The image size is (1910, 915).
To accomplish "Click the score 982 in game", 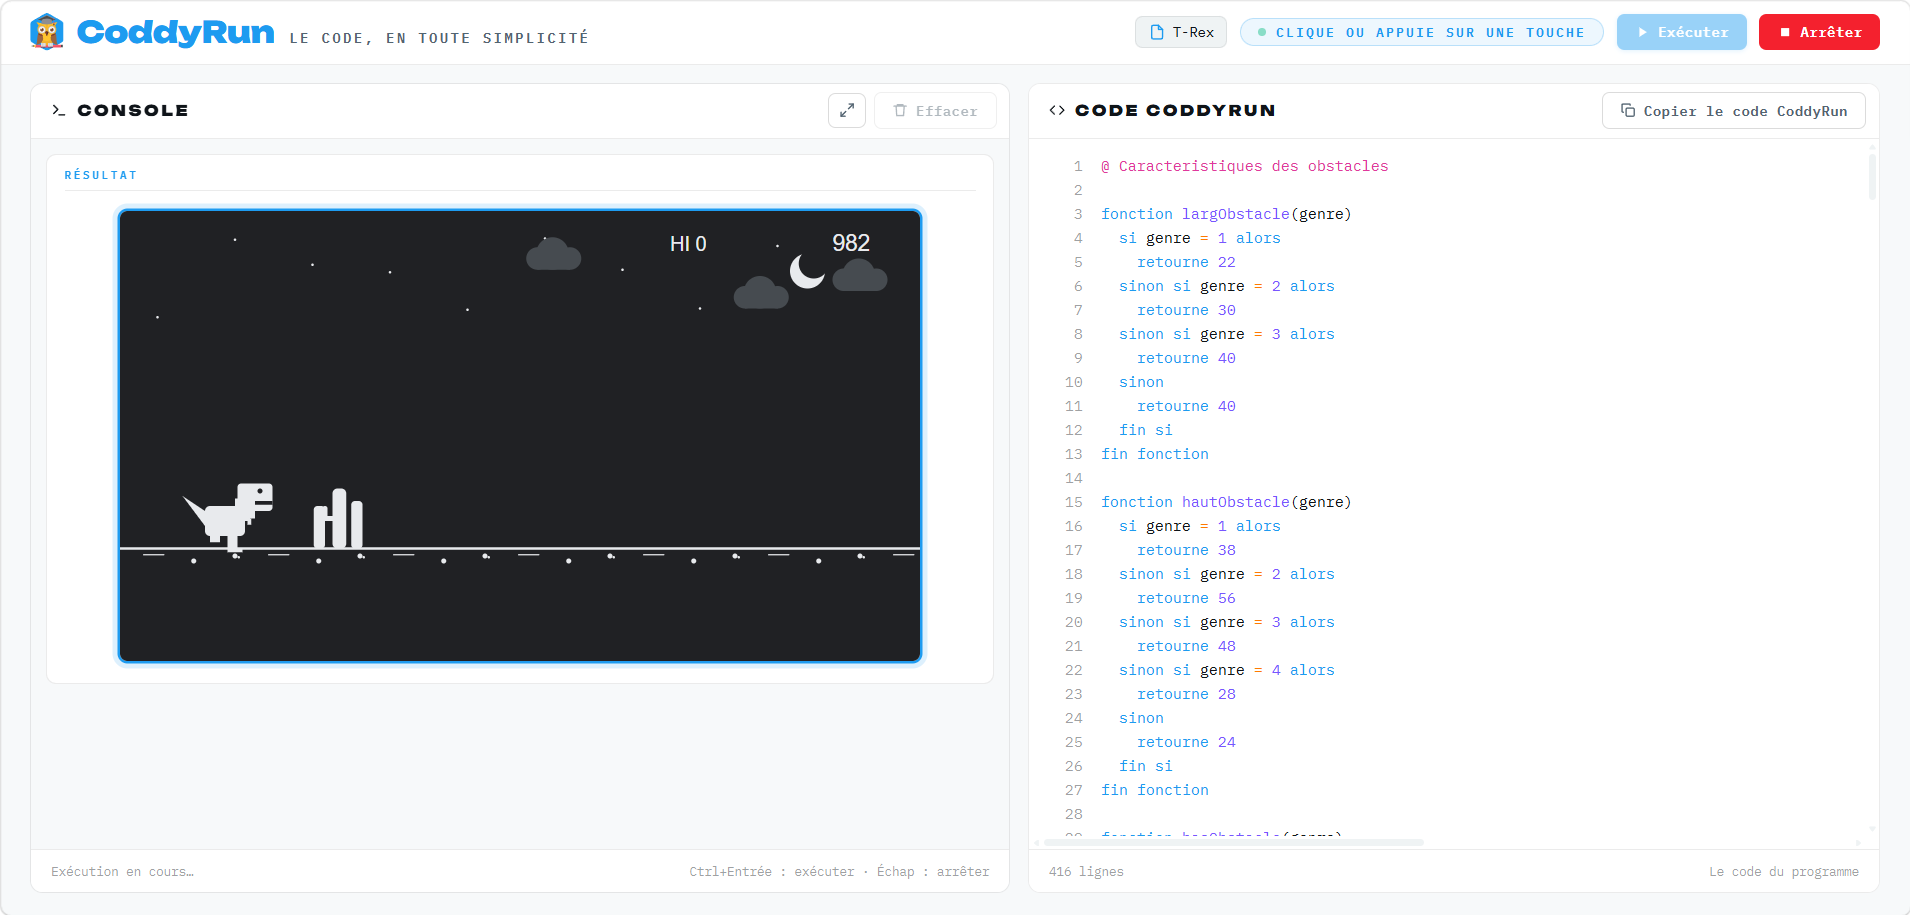I will 851,243.
